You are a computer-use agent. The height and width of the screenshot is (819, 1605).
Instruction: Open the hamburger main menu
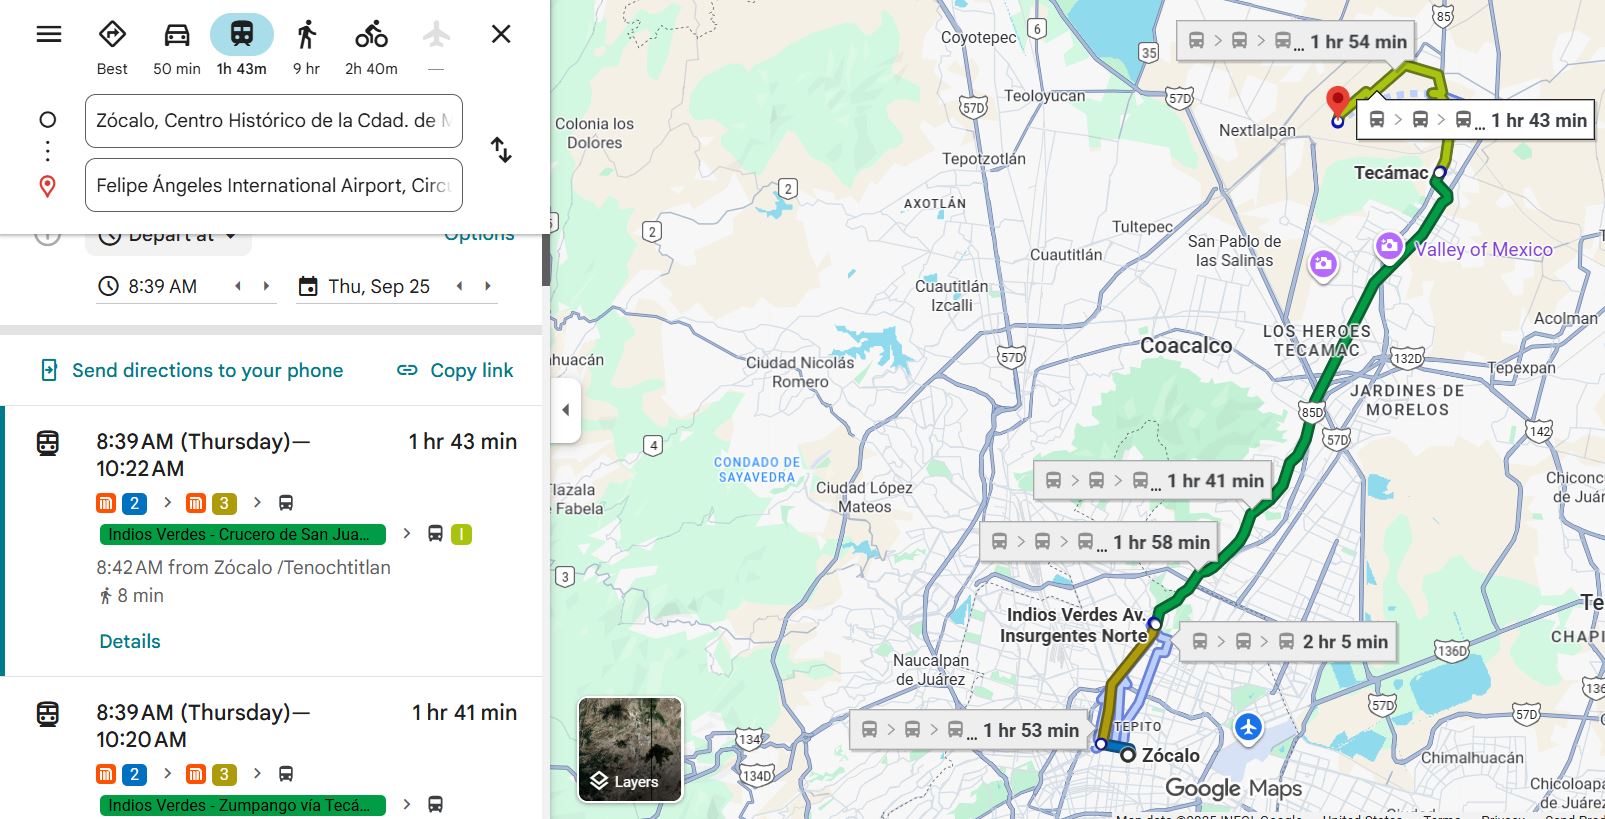tap(48, 34)
